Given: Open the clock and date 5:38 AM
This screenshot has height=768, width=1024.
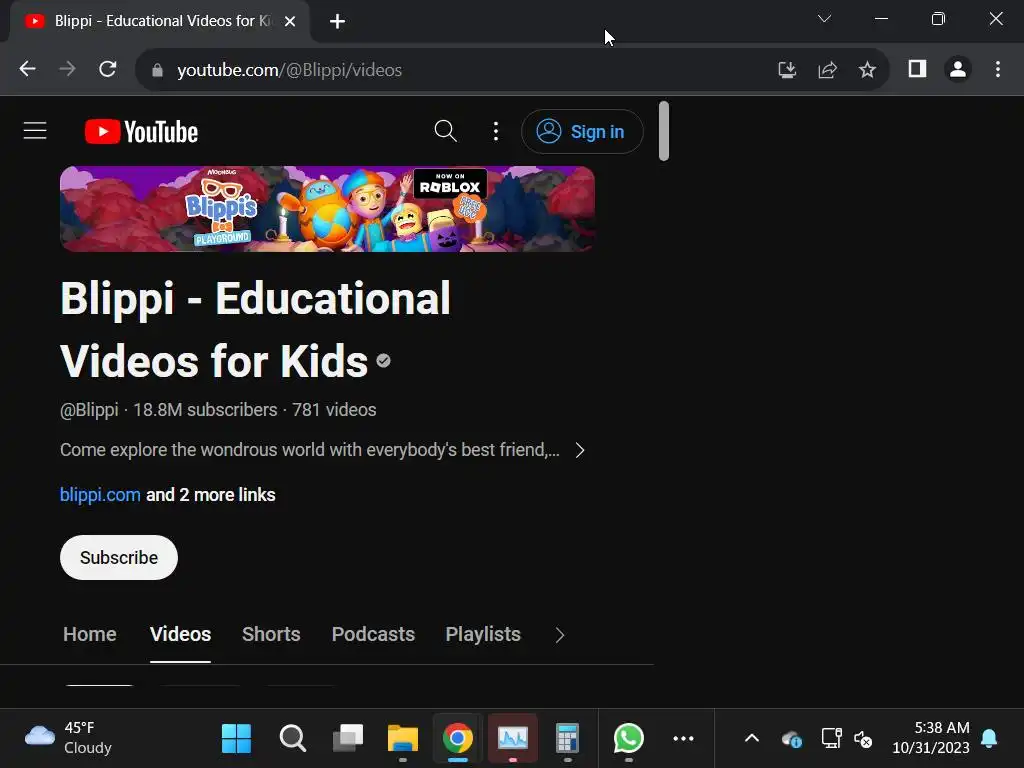Looking at the screenshot, I should coord(931,737).
